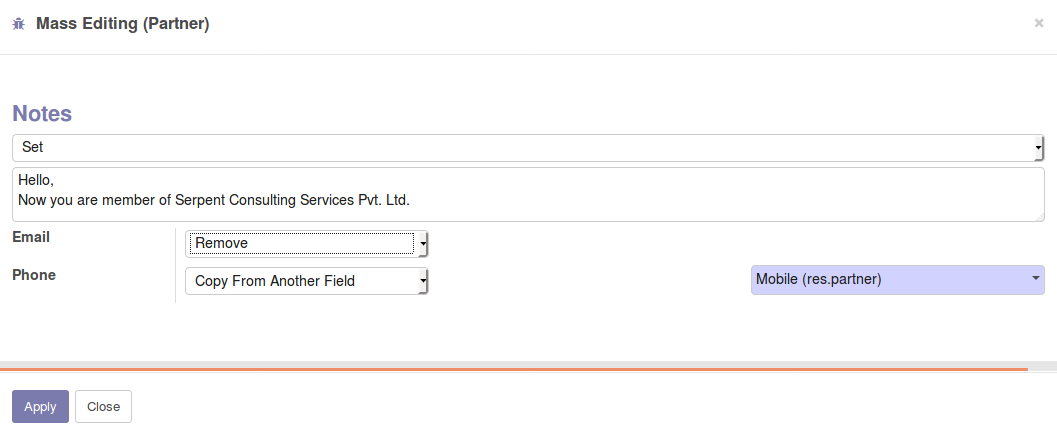Click the "Mass Editing (Partner)" title
The height and width of the screenshot is (434, 1057).
123,24
